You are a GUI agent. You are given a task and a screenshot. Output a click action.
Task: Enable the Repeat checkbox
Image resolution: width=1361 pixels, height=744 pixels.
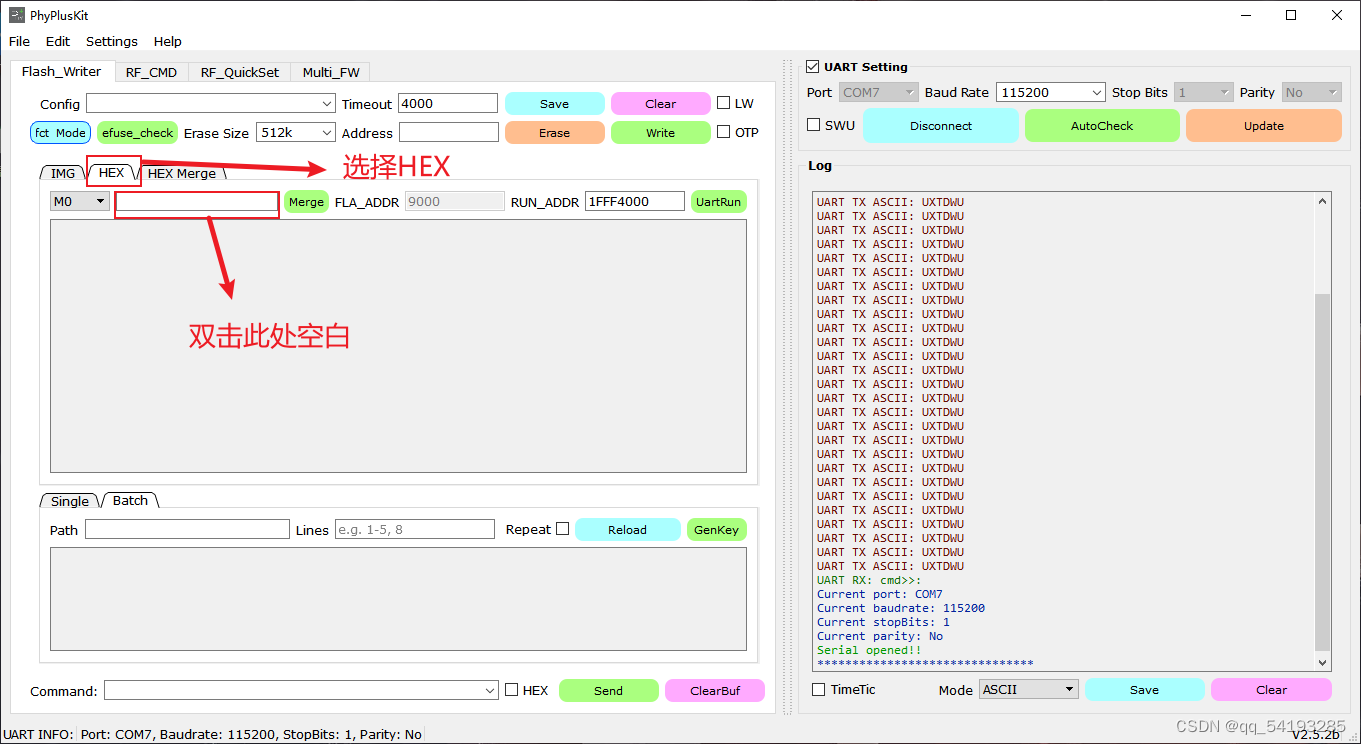[562, 529]
